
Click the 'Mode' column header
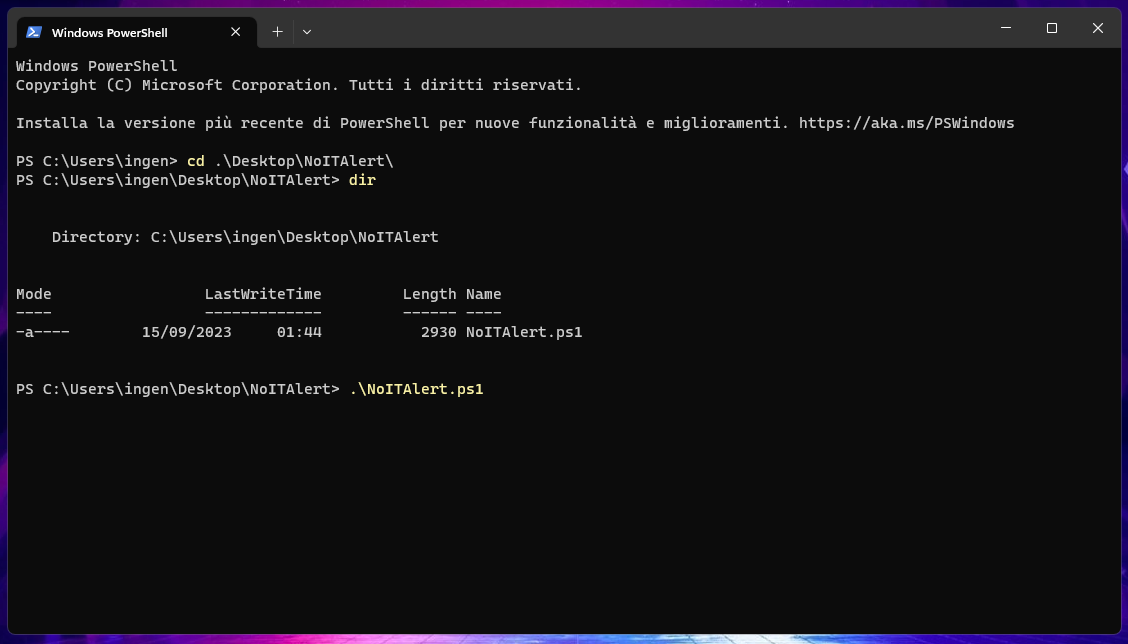34,294
